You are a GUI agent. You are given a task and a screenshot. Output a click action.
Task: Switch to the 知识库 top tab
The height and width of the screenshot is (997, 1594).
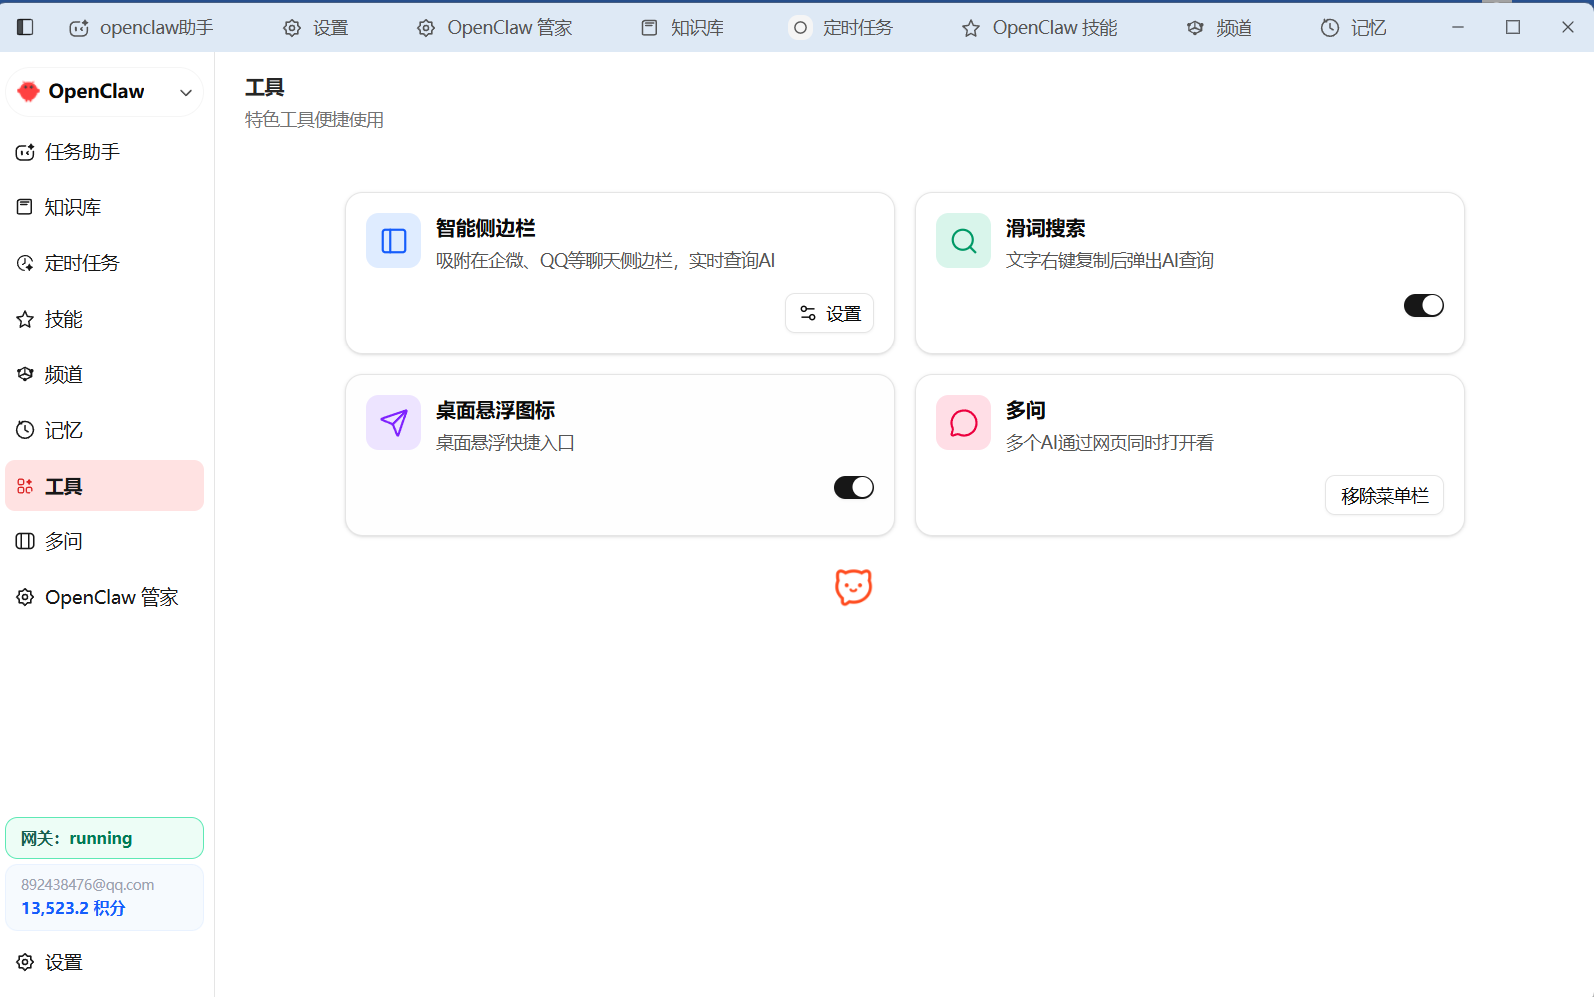pyautogui.click(x=683, y=28)
